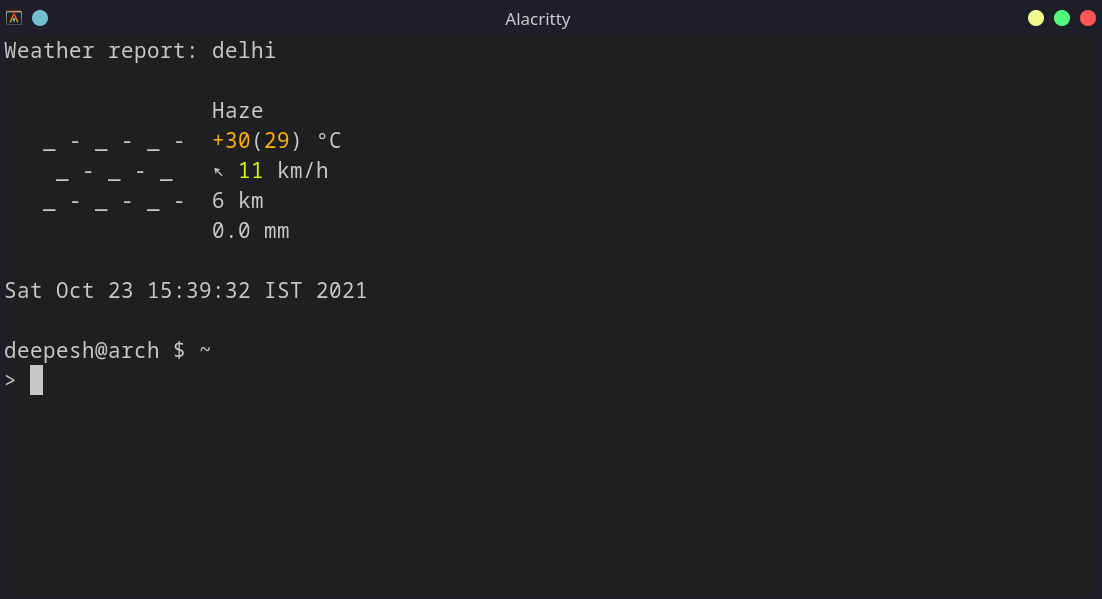Screen dimensions: 1102x599
Task: Click the wind speed "11 km/h"
Action: click(283, 171)
